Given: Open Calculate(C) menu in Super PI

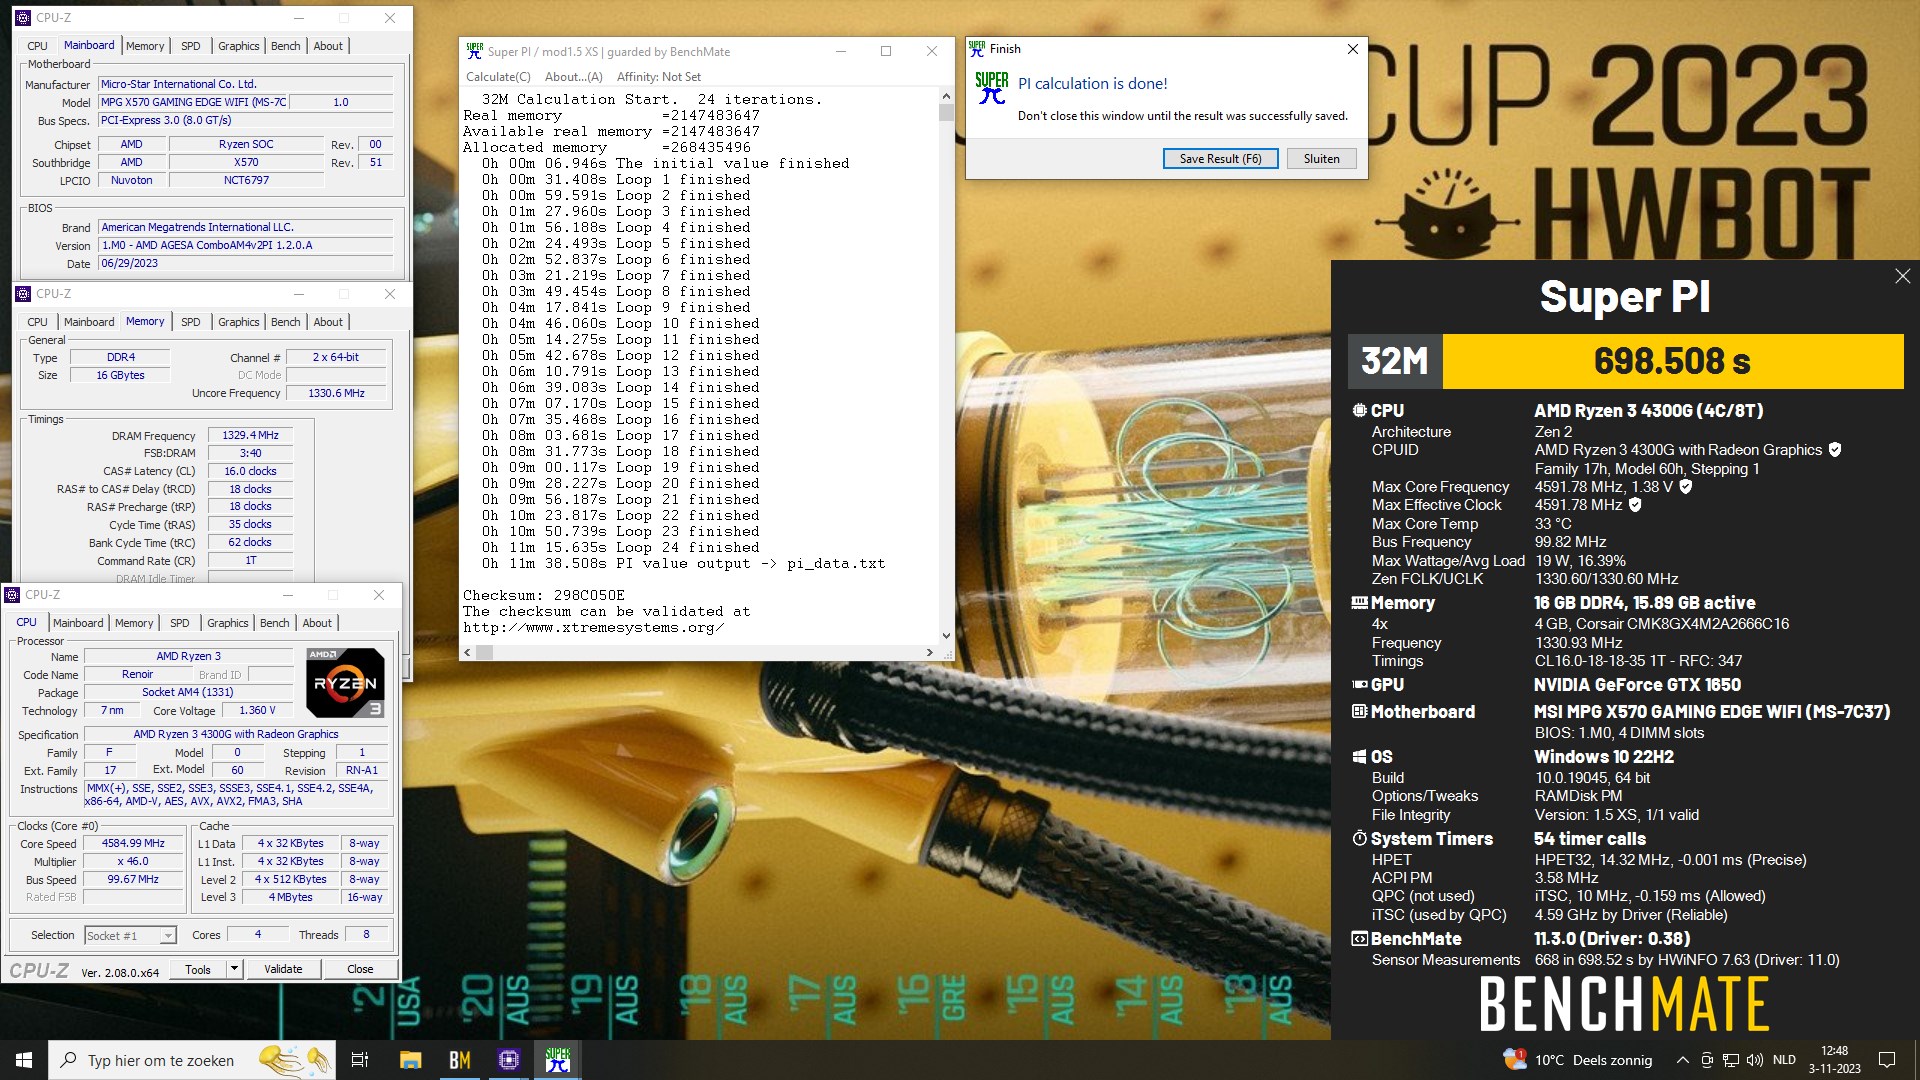Looking at the screenshot, I should 498,77.
